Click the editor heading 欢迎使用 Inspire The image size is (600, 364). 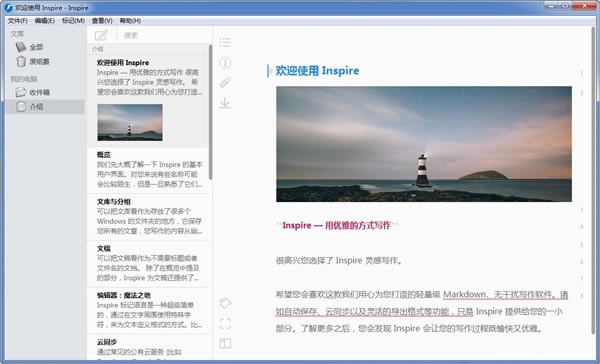pos(317,71)
